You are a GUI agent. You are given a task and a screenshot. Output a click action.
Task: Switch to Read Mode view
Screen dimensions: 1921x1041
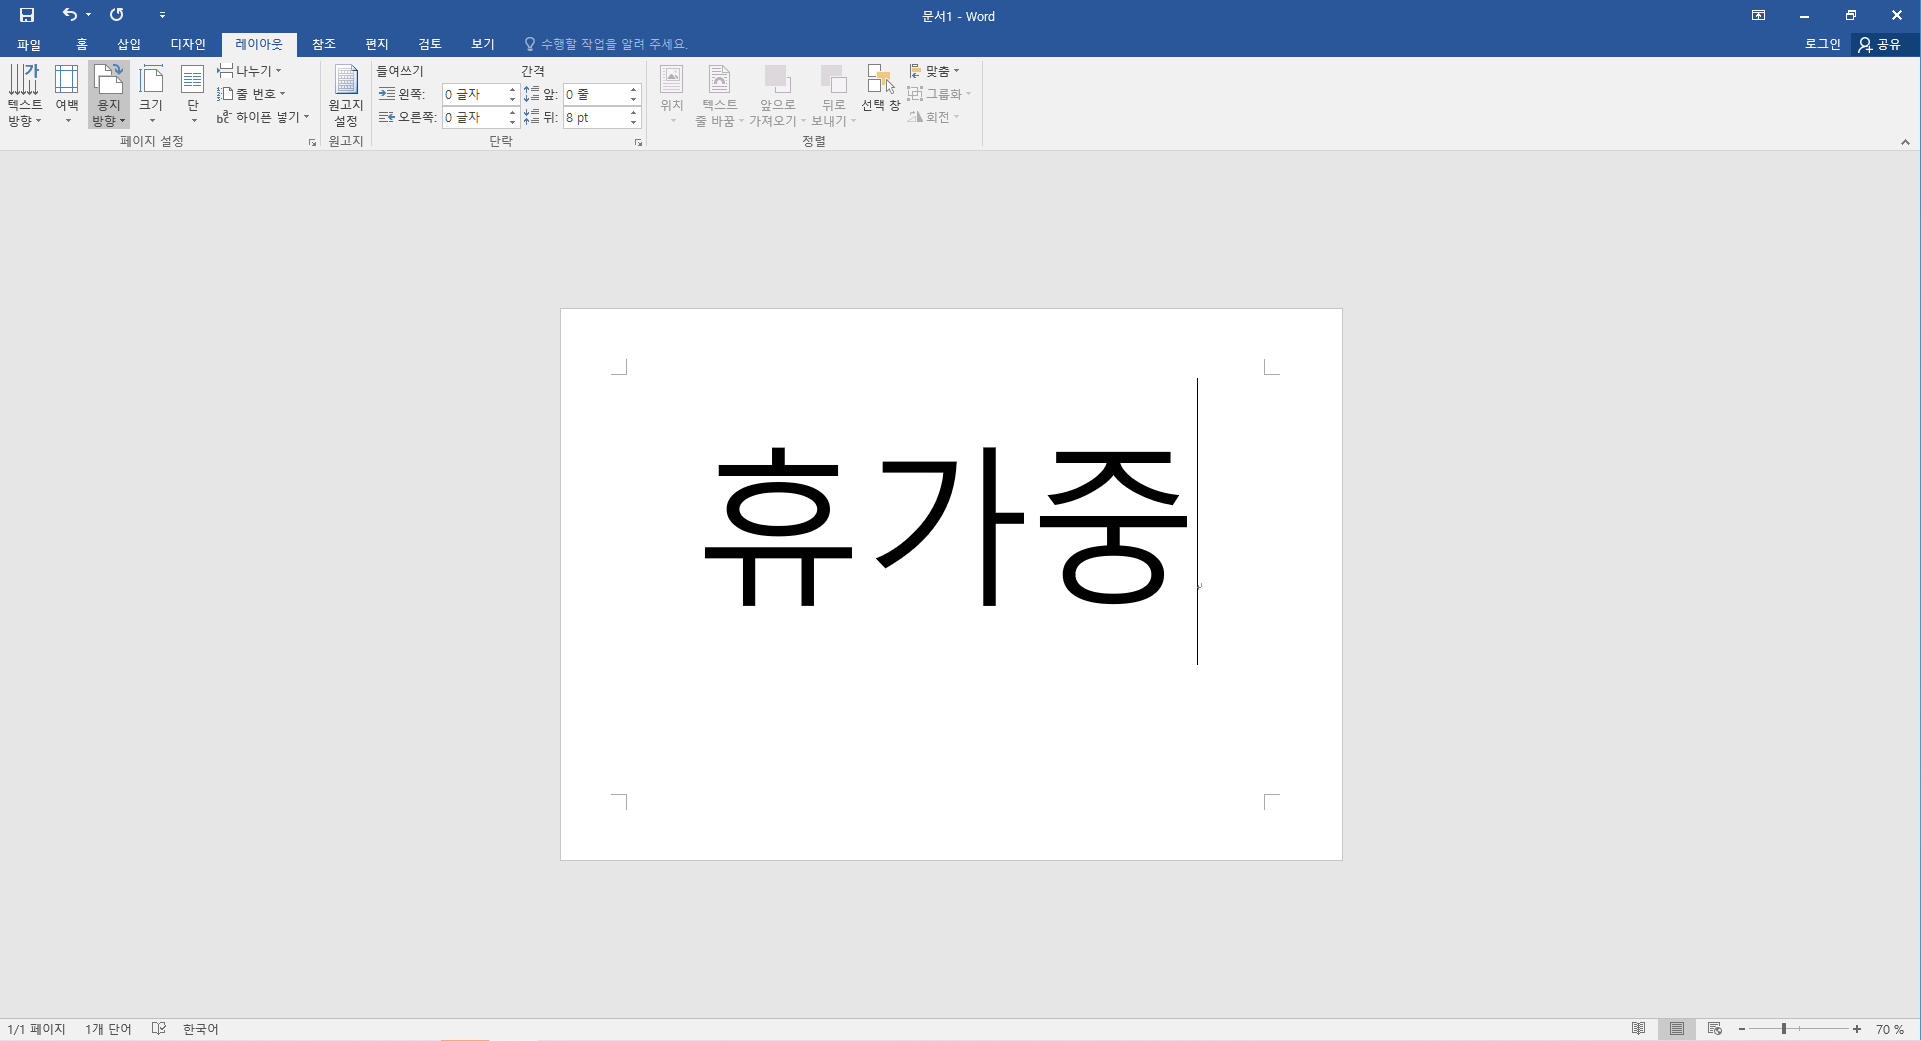click(x=1638, y=1029)
